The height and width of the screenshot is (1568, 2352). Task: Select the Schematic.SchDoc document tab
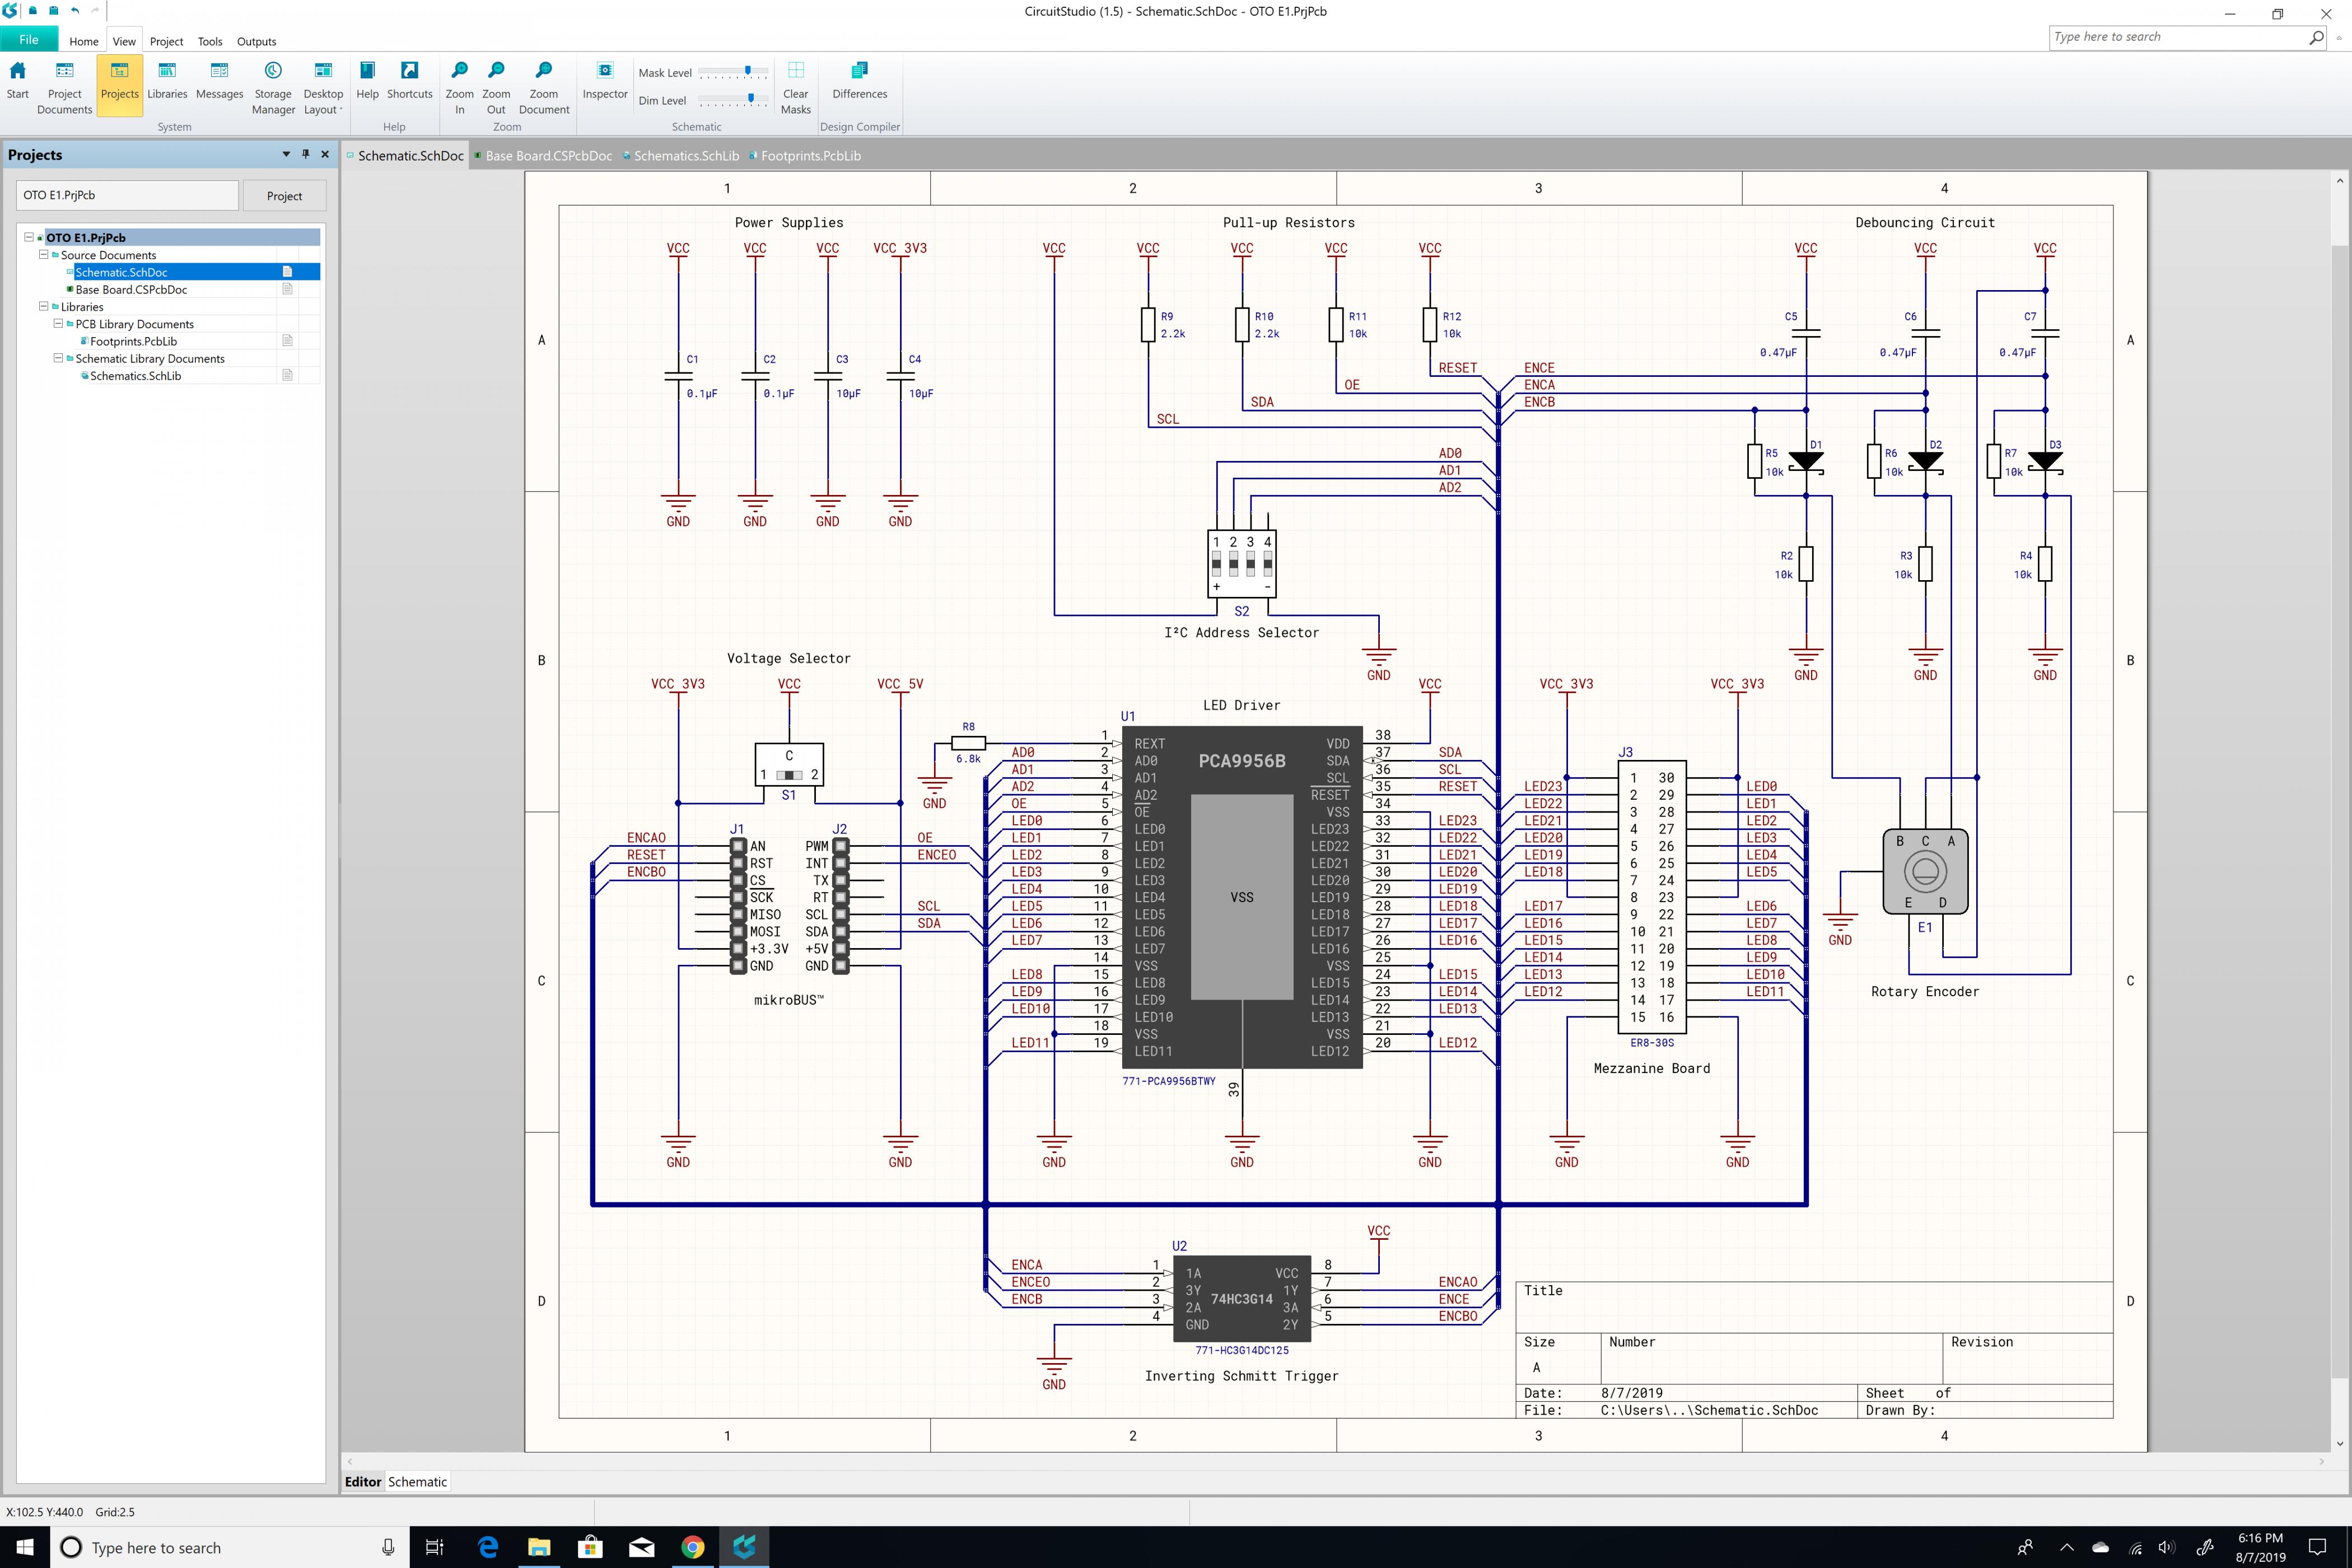coord(405,156)
